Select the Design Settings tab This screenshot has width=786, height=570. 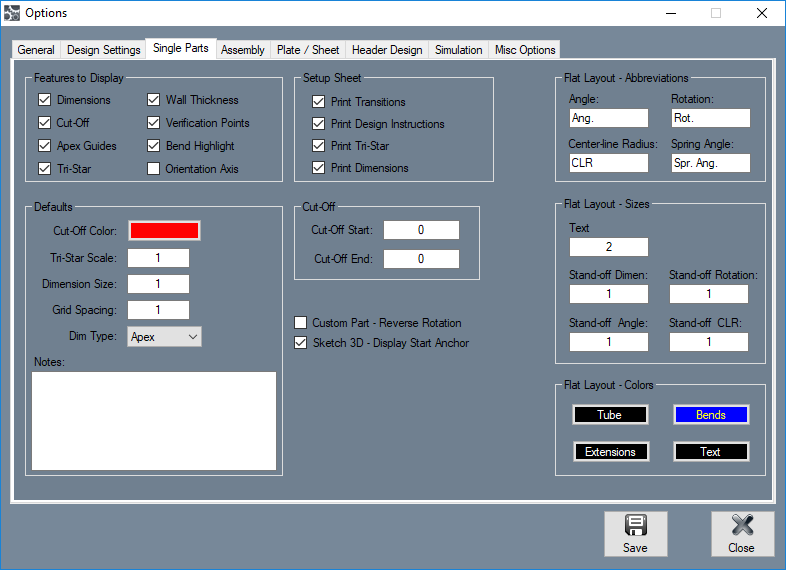pos(103,50)
